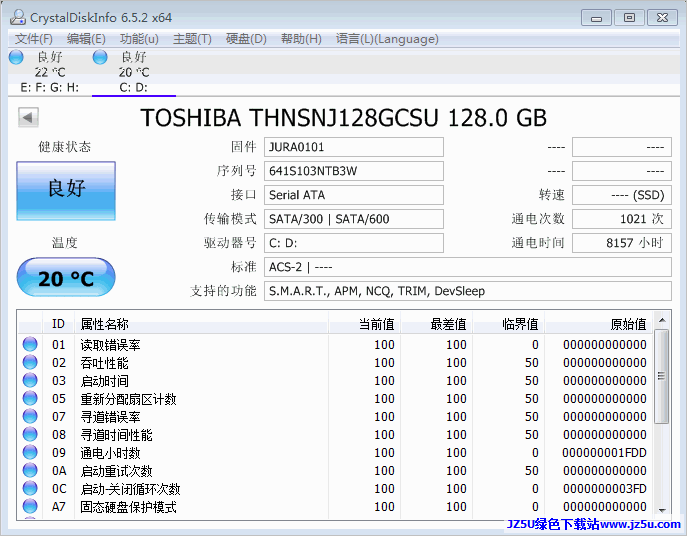This screenshot has height=536, width=687.
Task: Click the standard field ACS-2
Action: click(x=467, y=267)
